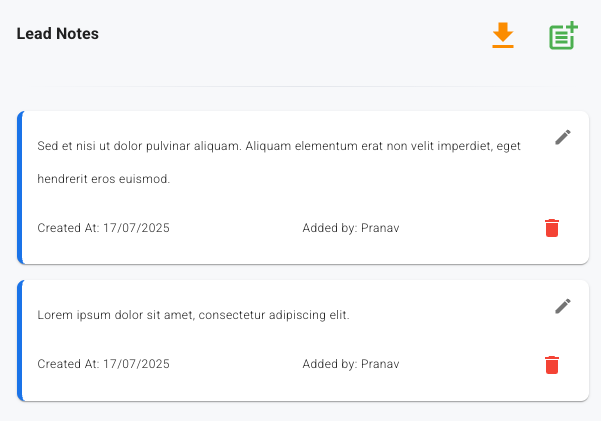The image size is (601, 421).
Task: Add a new note using the green icon
Action: [563, 36]
